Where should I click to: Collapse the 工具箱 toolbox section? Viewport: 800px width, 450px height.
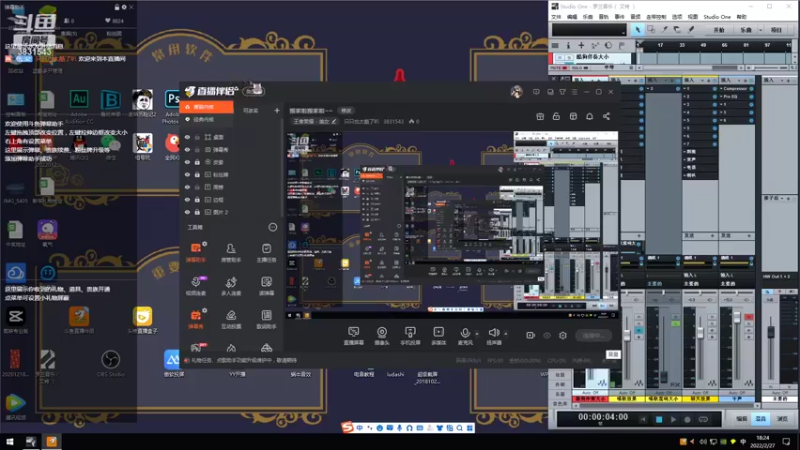tap(272, 227)
